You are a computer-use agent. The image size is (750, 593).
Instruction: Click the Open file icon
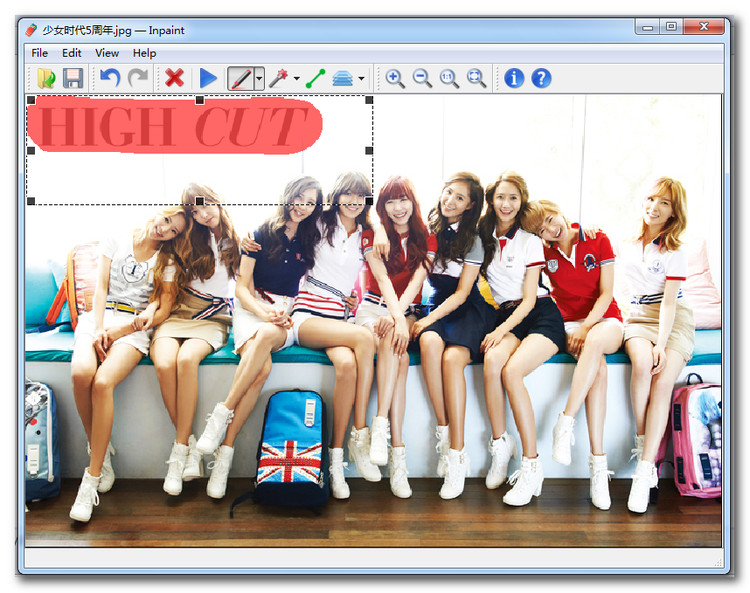(46, 78)
